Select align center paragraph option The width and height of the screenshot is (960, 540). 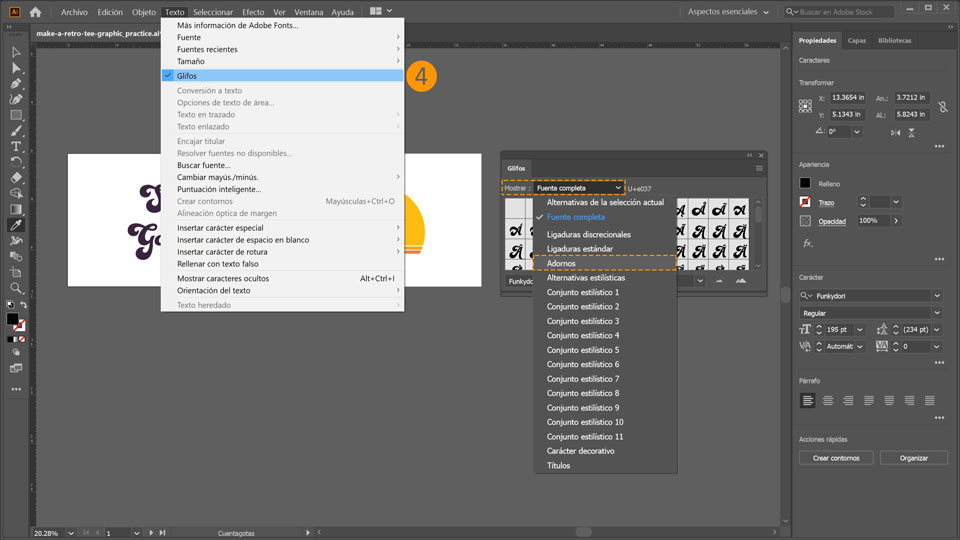coord(828,400)
